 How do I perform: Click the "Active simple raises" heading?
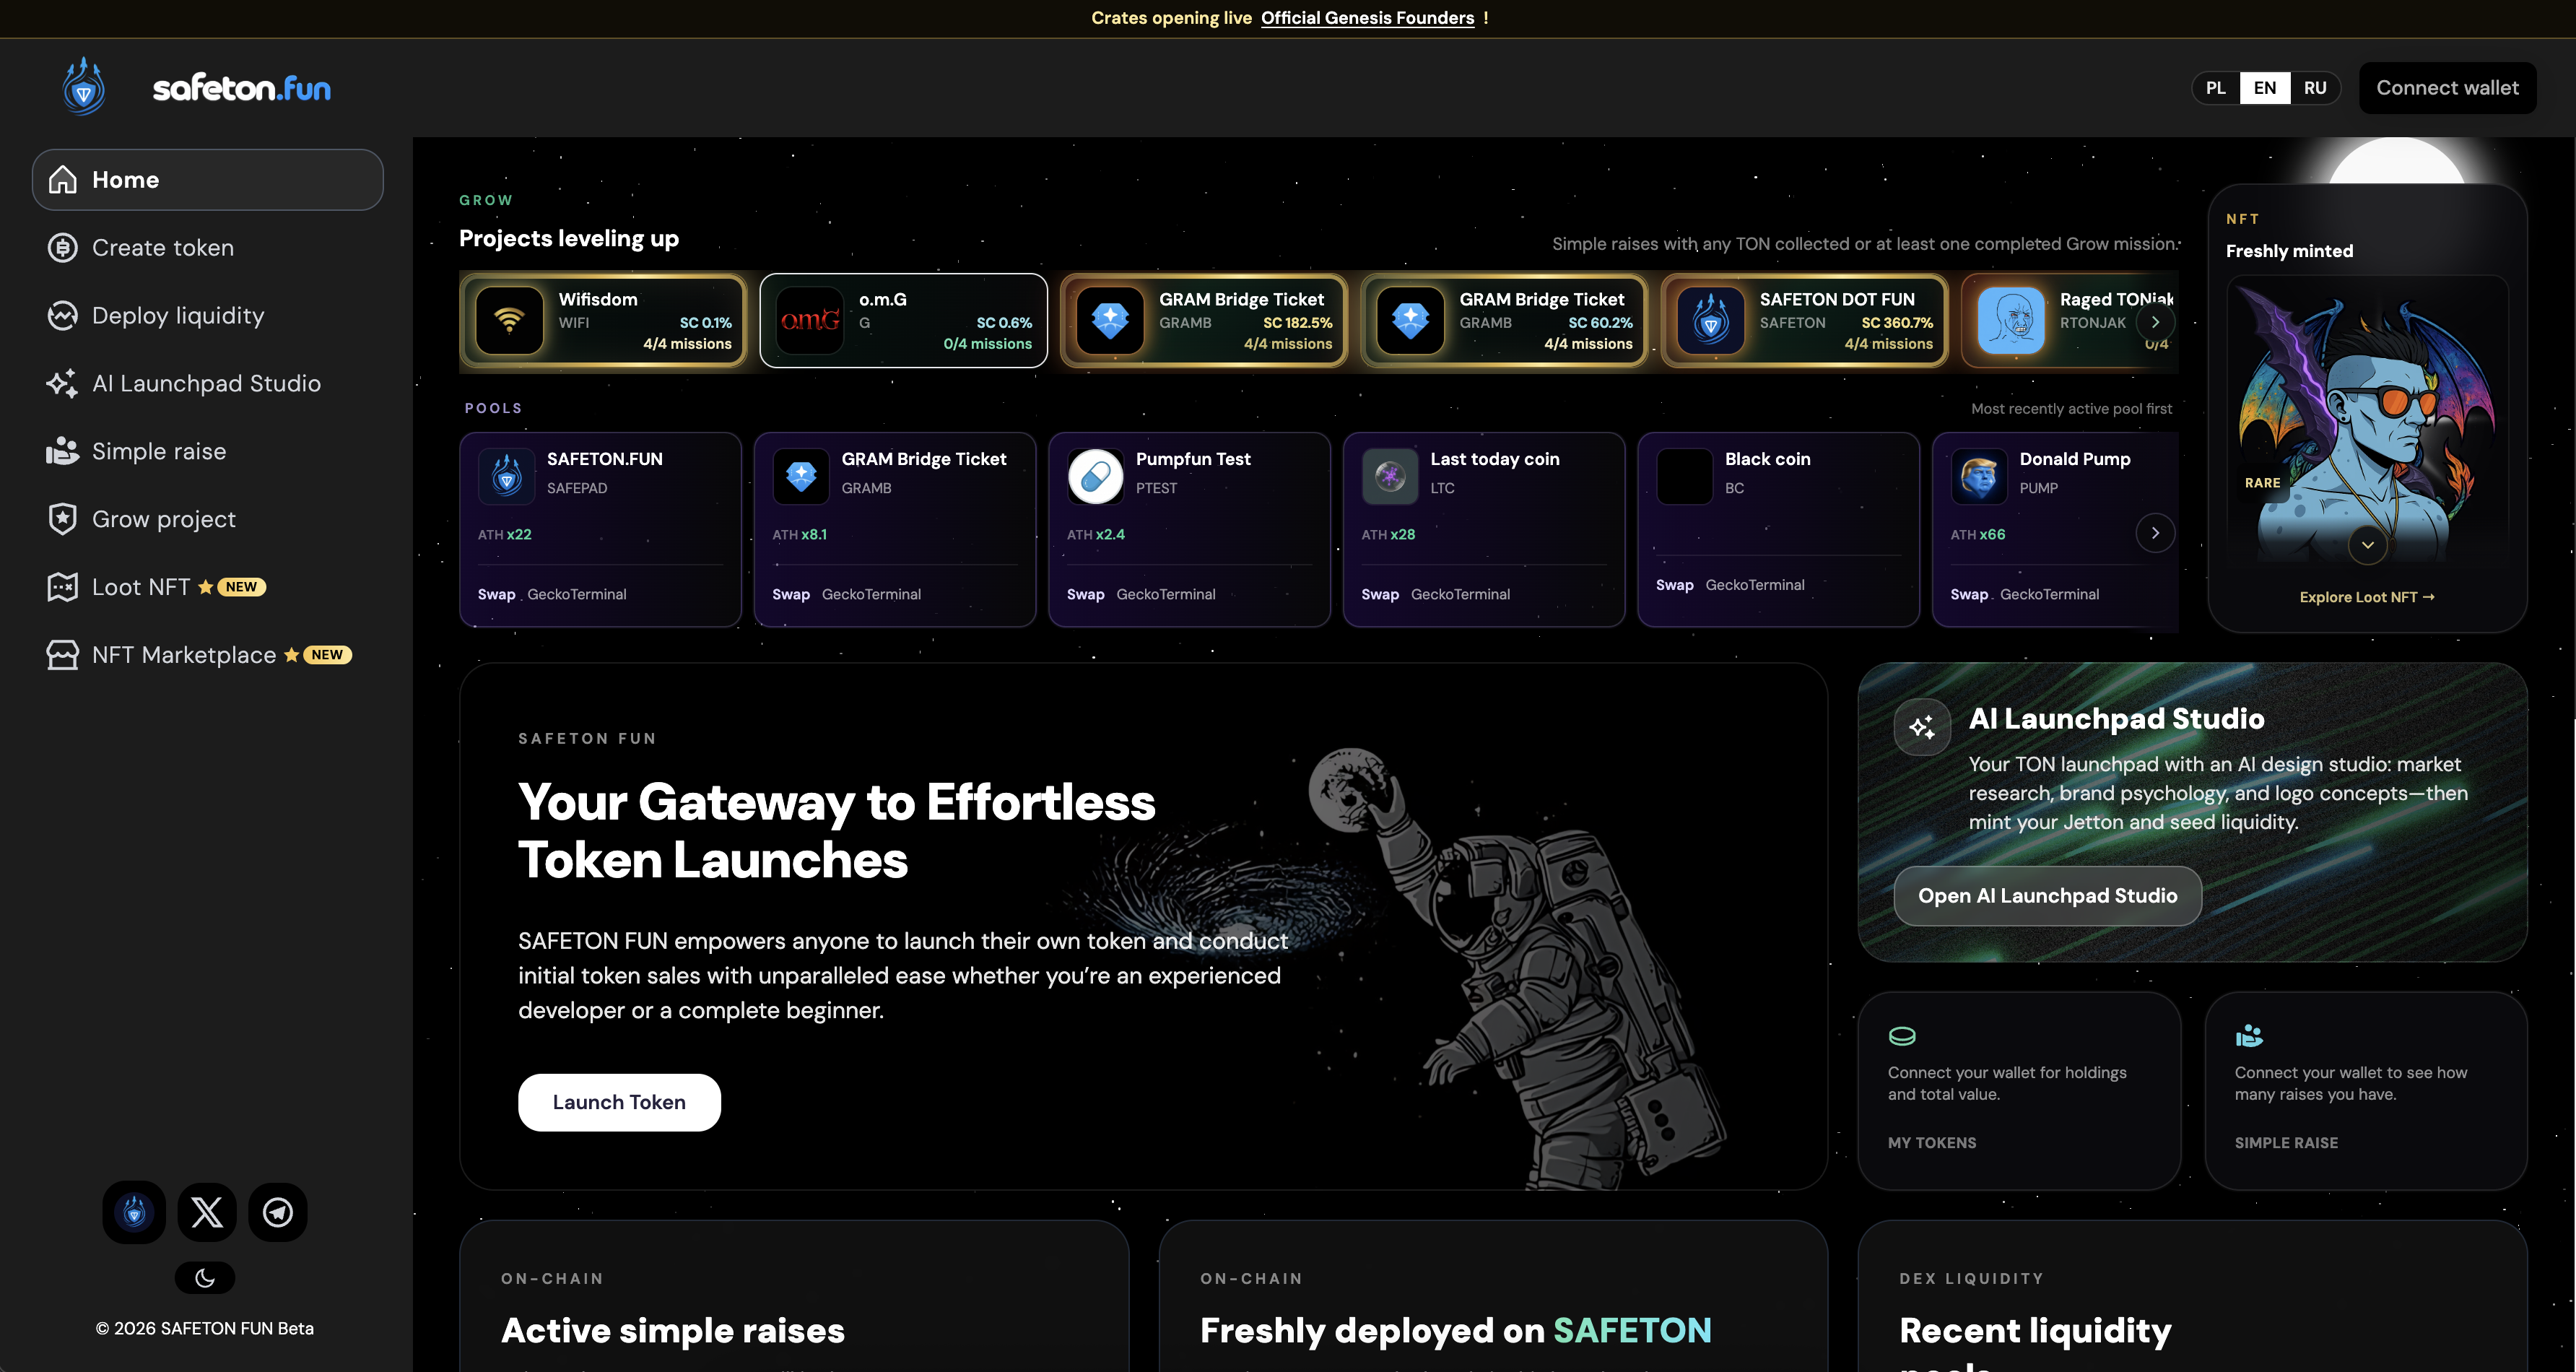point(673,1331)
